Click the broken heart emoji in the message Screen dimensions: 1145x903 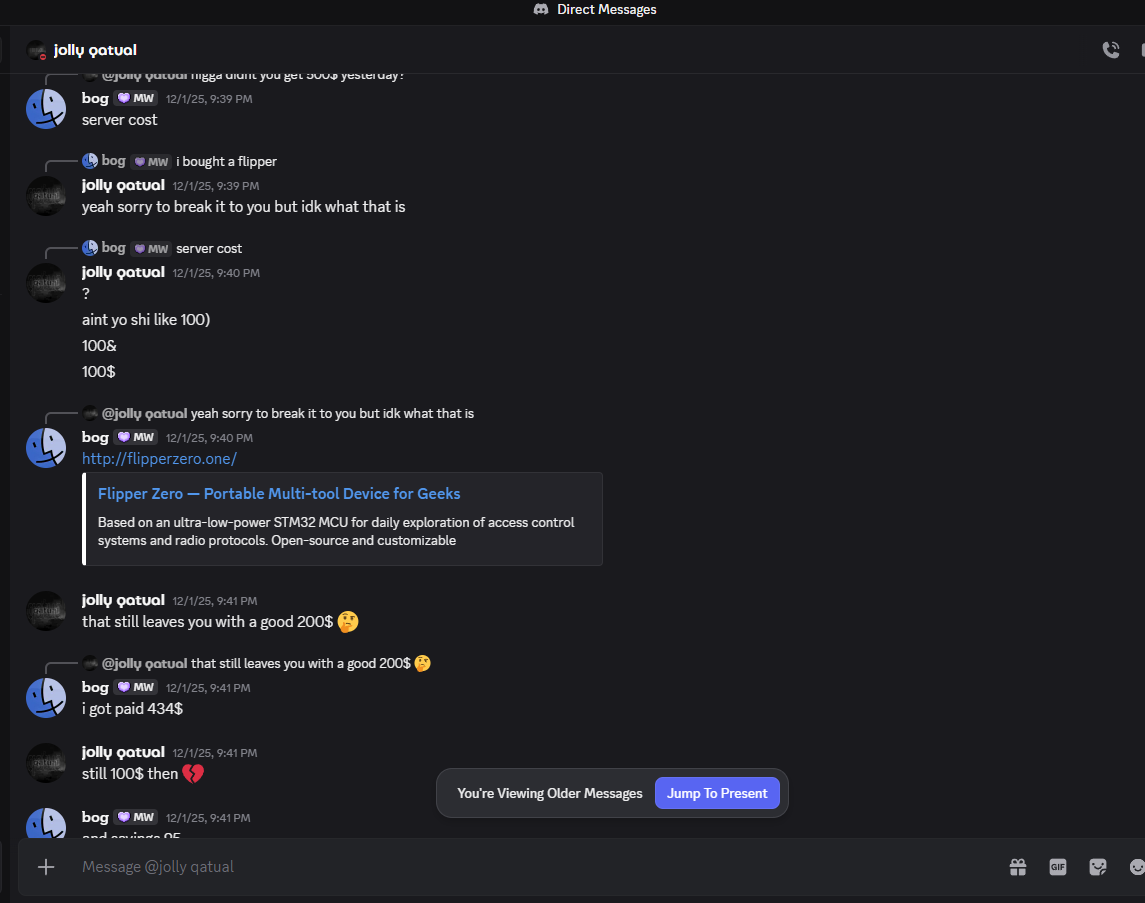(193, 774)
